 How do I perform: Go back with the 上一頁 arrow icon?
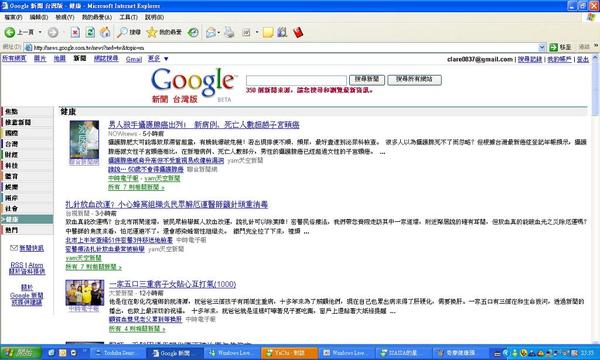point(10,33)
